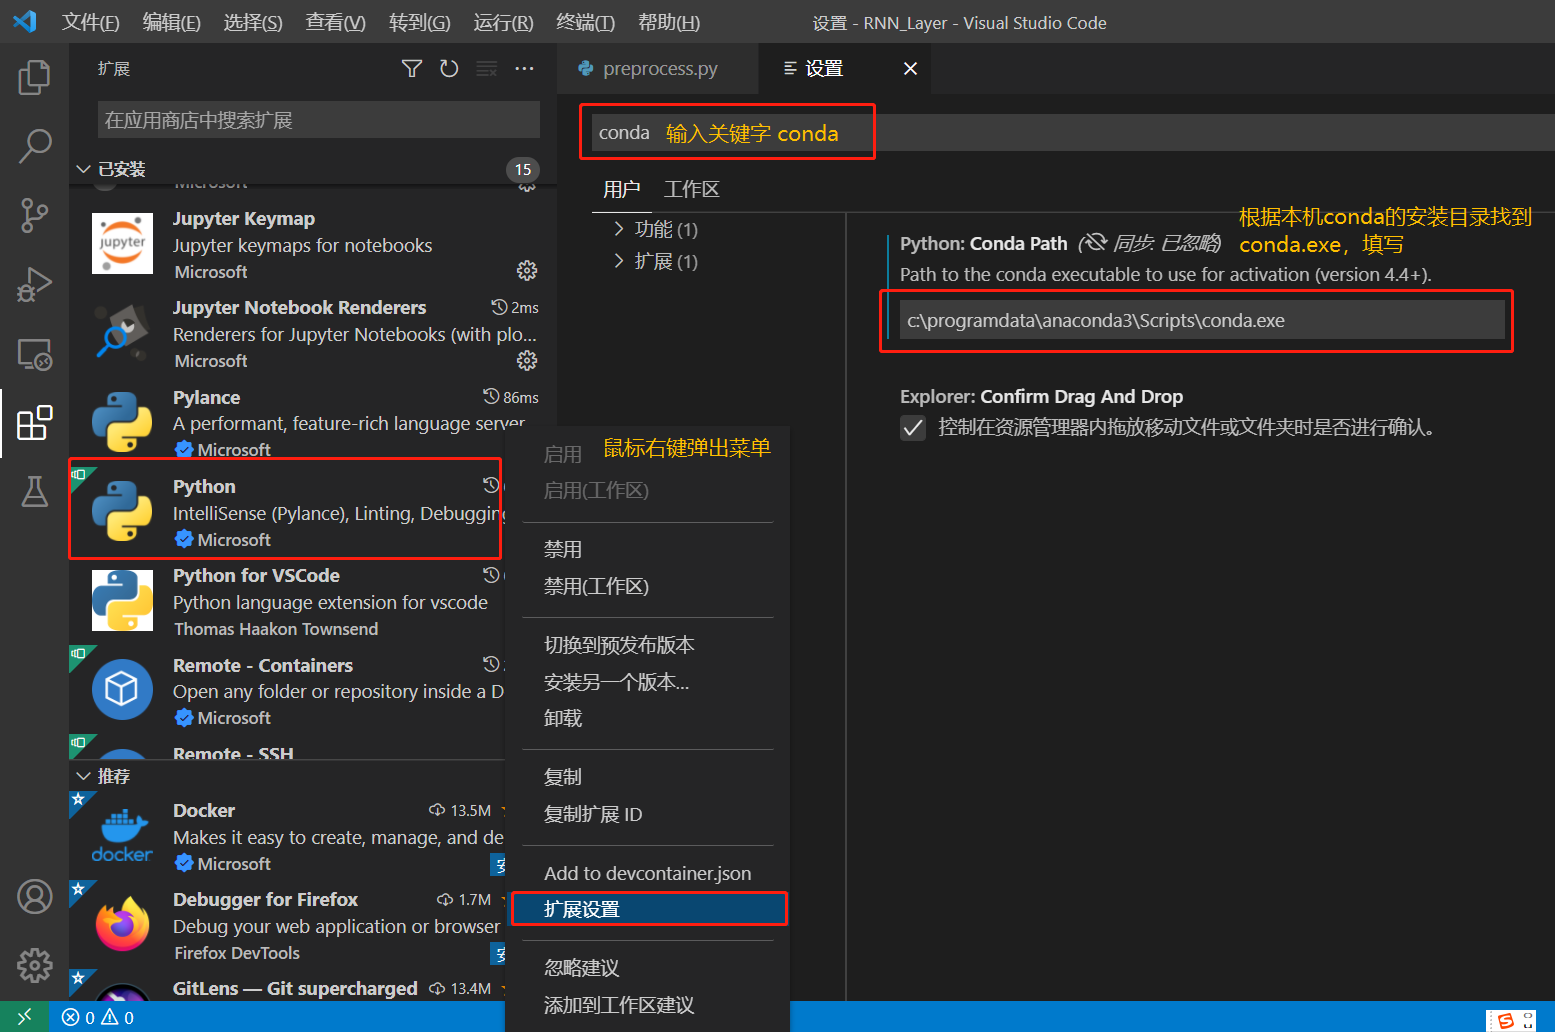Open the Run and Debug view
The height and width of the screenshot is (1032, 1555).
click(x=34, y=284)
